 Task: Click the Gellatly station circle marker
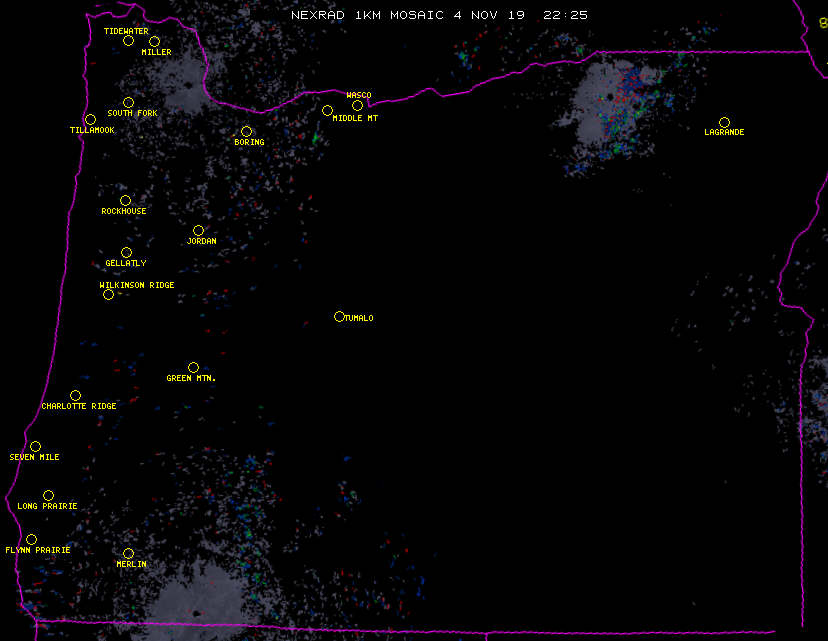[x=126, y=253]
